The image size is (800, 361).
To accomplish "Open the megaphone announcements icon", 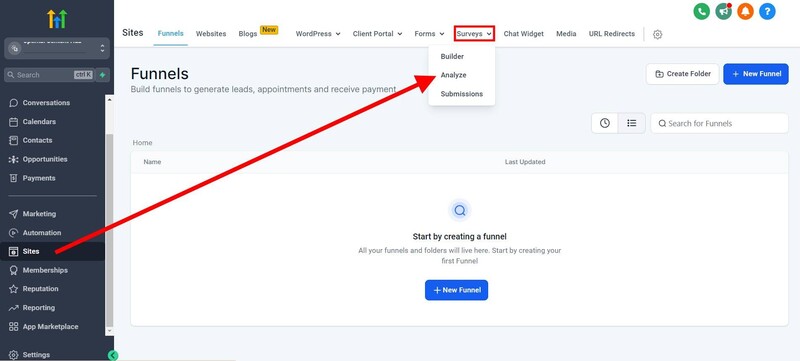I will click(723, 11).
